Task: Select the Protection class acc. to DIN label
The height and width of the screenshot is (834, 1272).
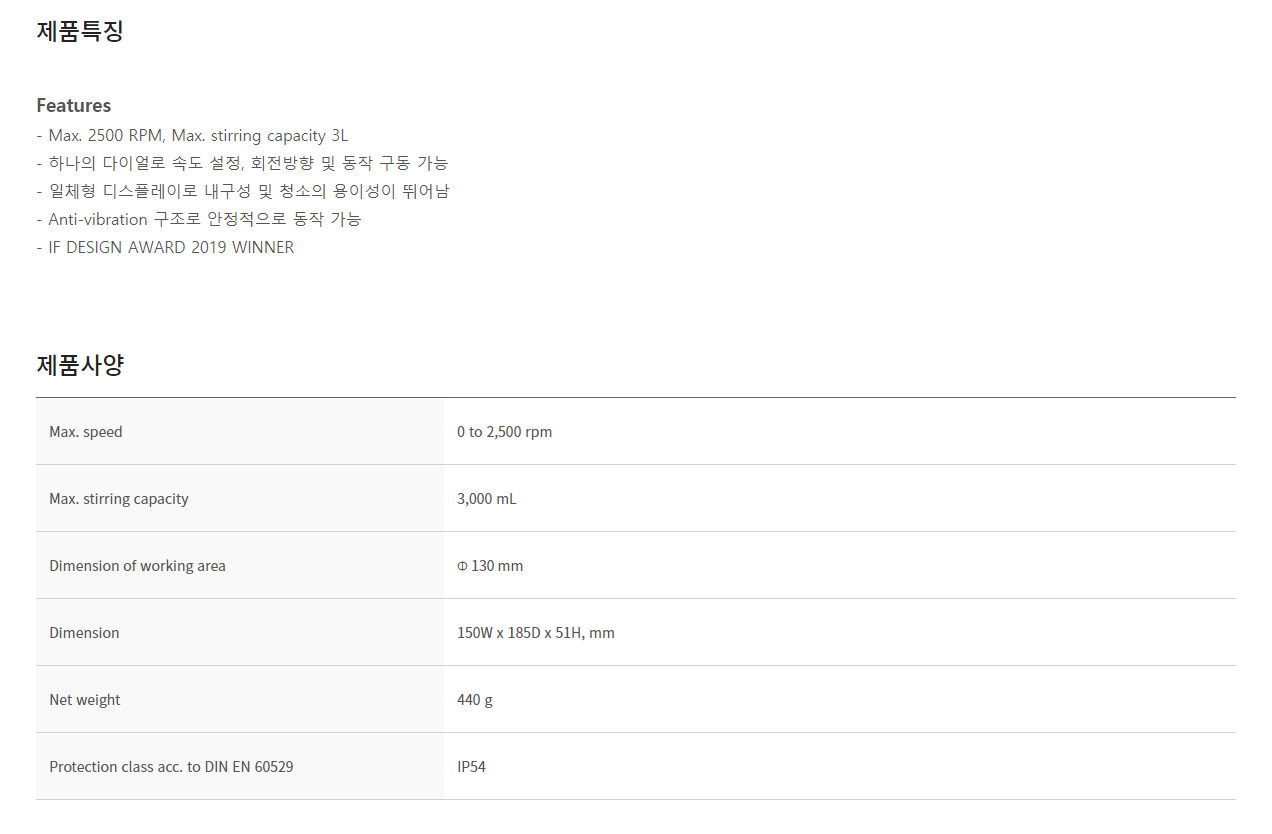Action: [171, 767]
